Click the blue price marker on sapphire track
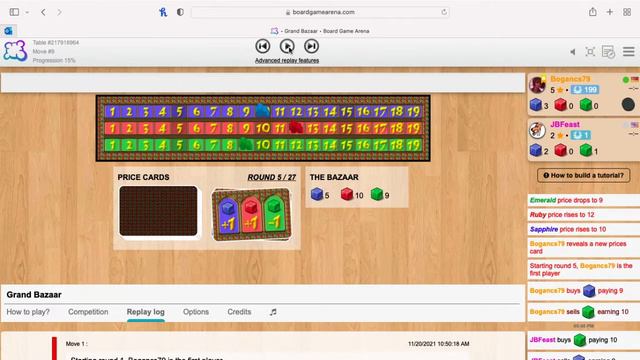The width and height of the screenshot is (640, 360). pos(262,111)
